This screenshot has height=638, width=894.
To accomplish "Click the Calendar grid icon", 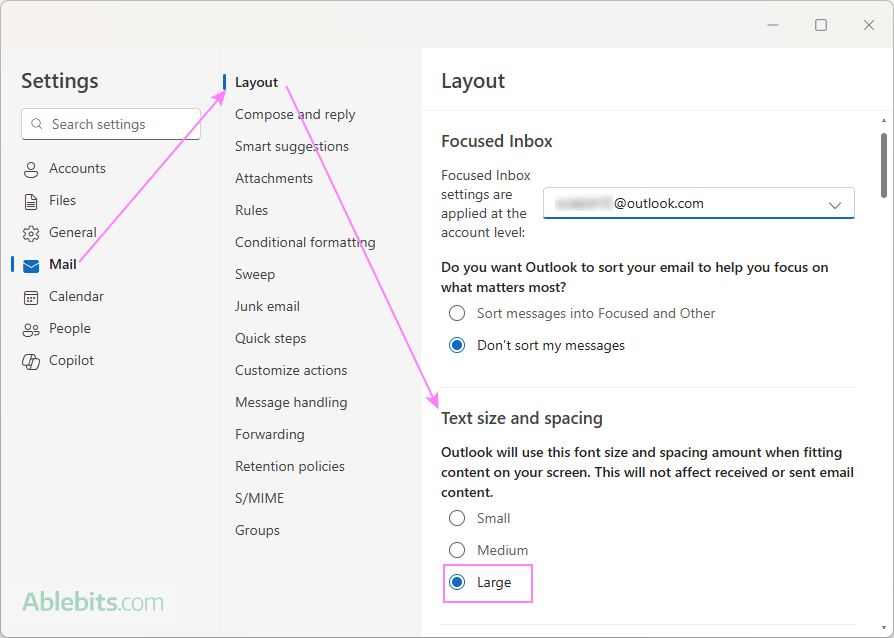I will point(31,298).
